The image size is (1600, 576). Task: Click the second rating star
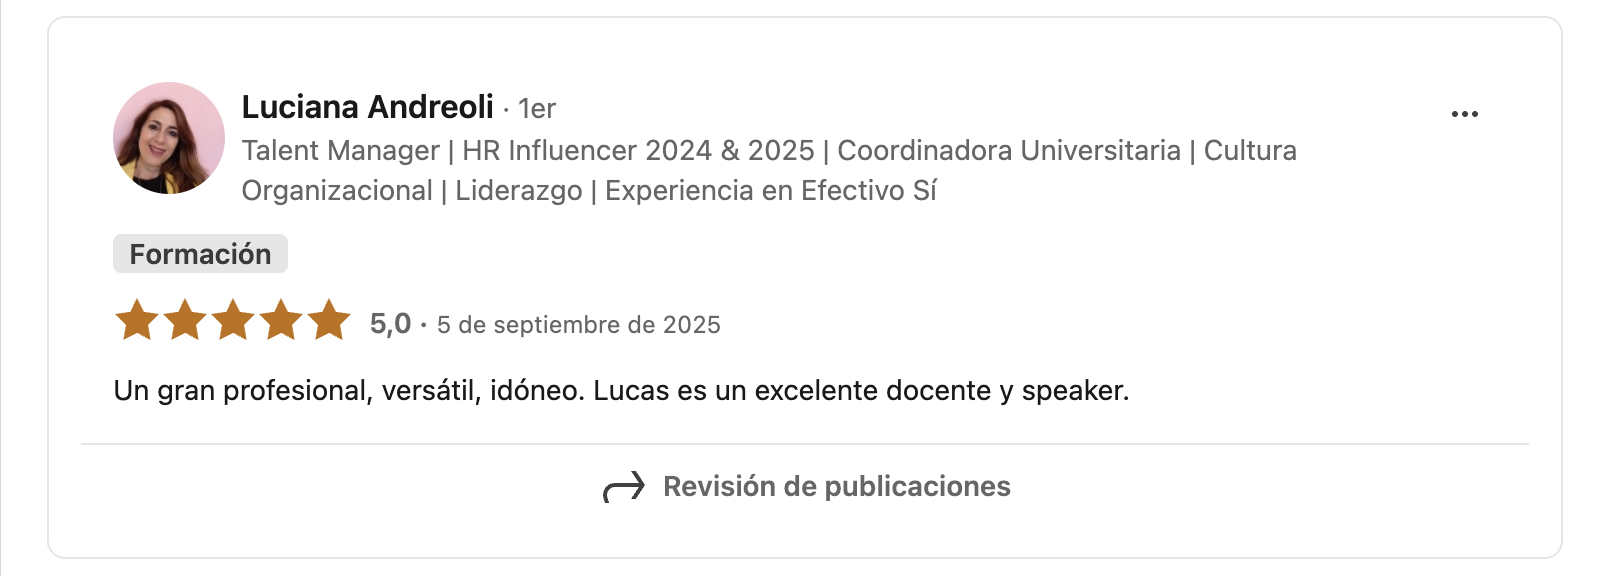click(x=185, y=321)
